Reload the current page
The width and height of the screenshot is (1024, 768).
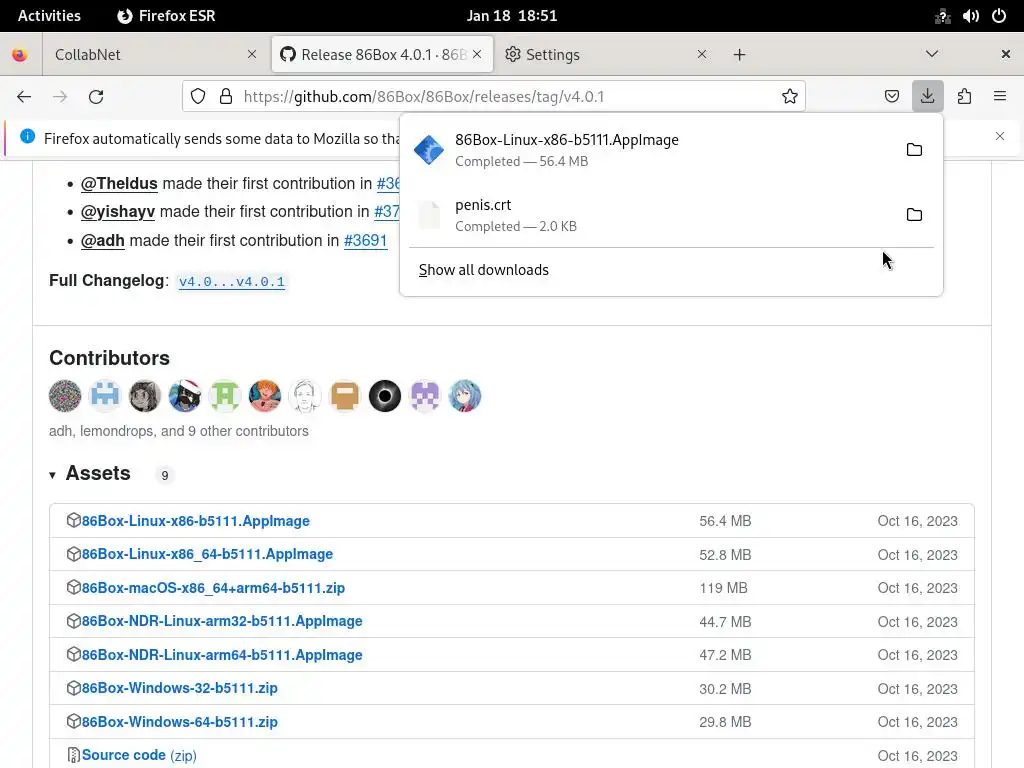pos(96,97)
